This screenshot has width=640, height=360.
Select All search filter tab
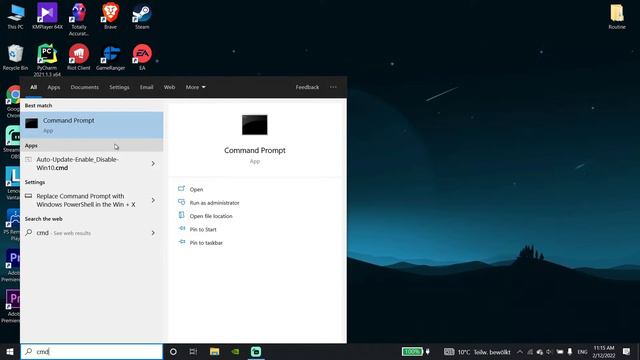33,87
